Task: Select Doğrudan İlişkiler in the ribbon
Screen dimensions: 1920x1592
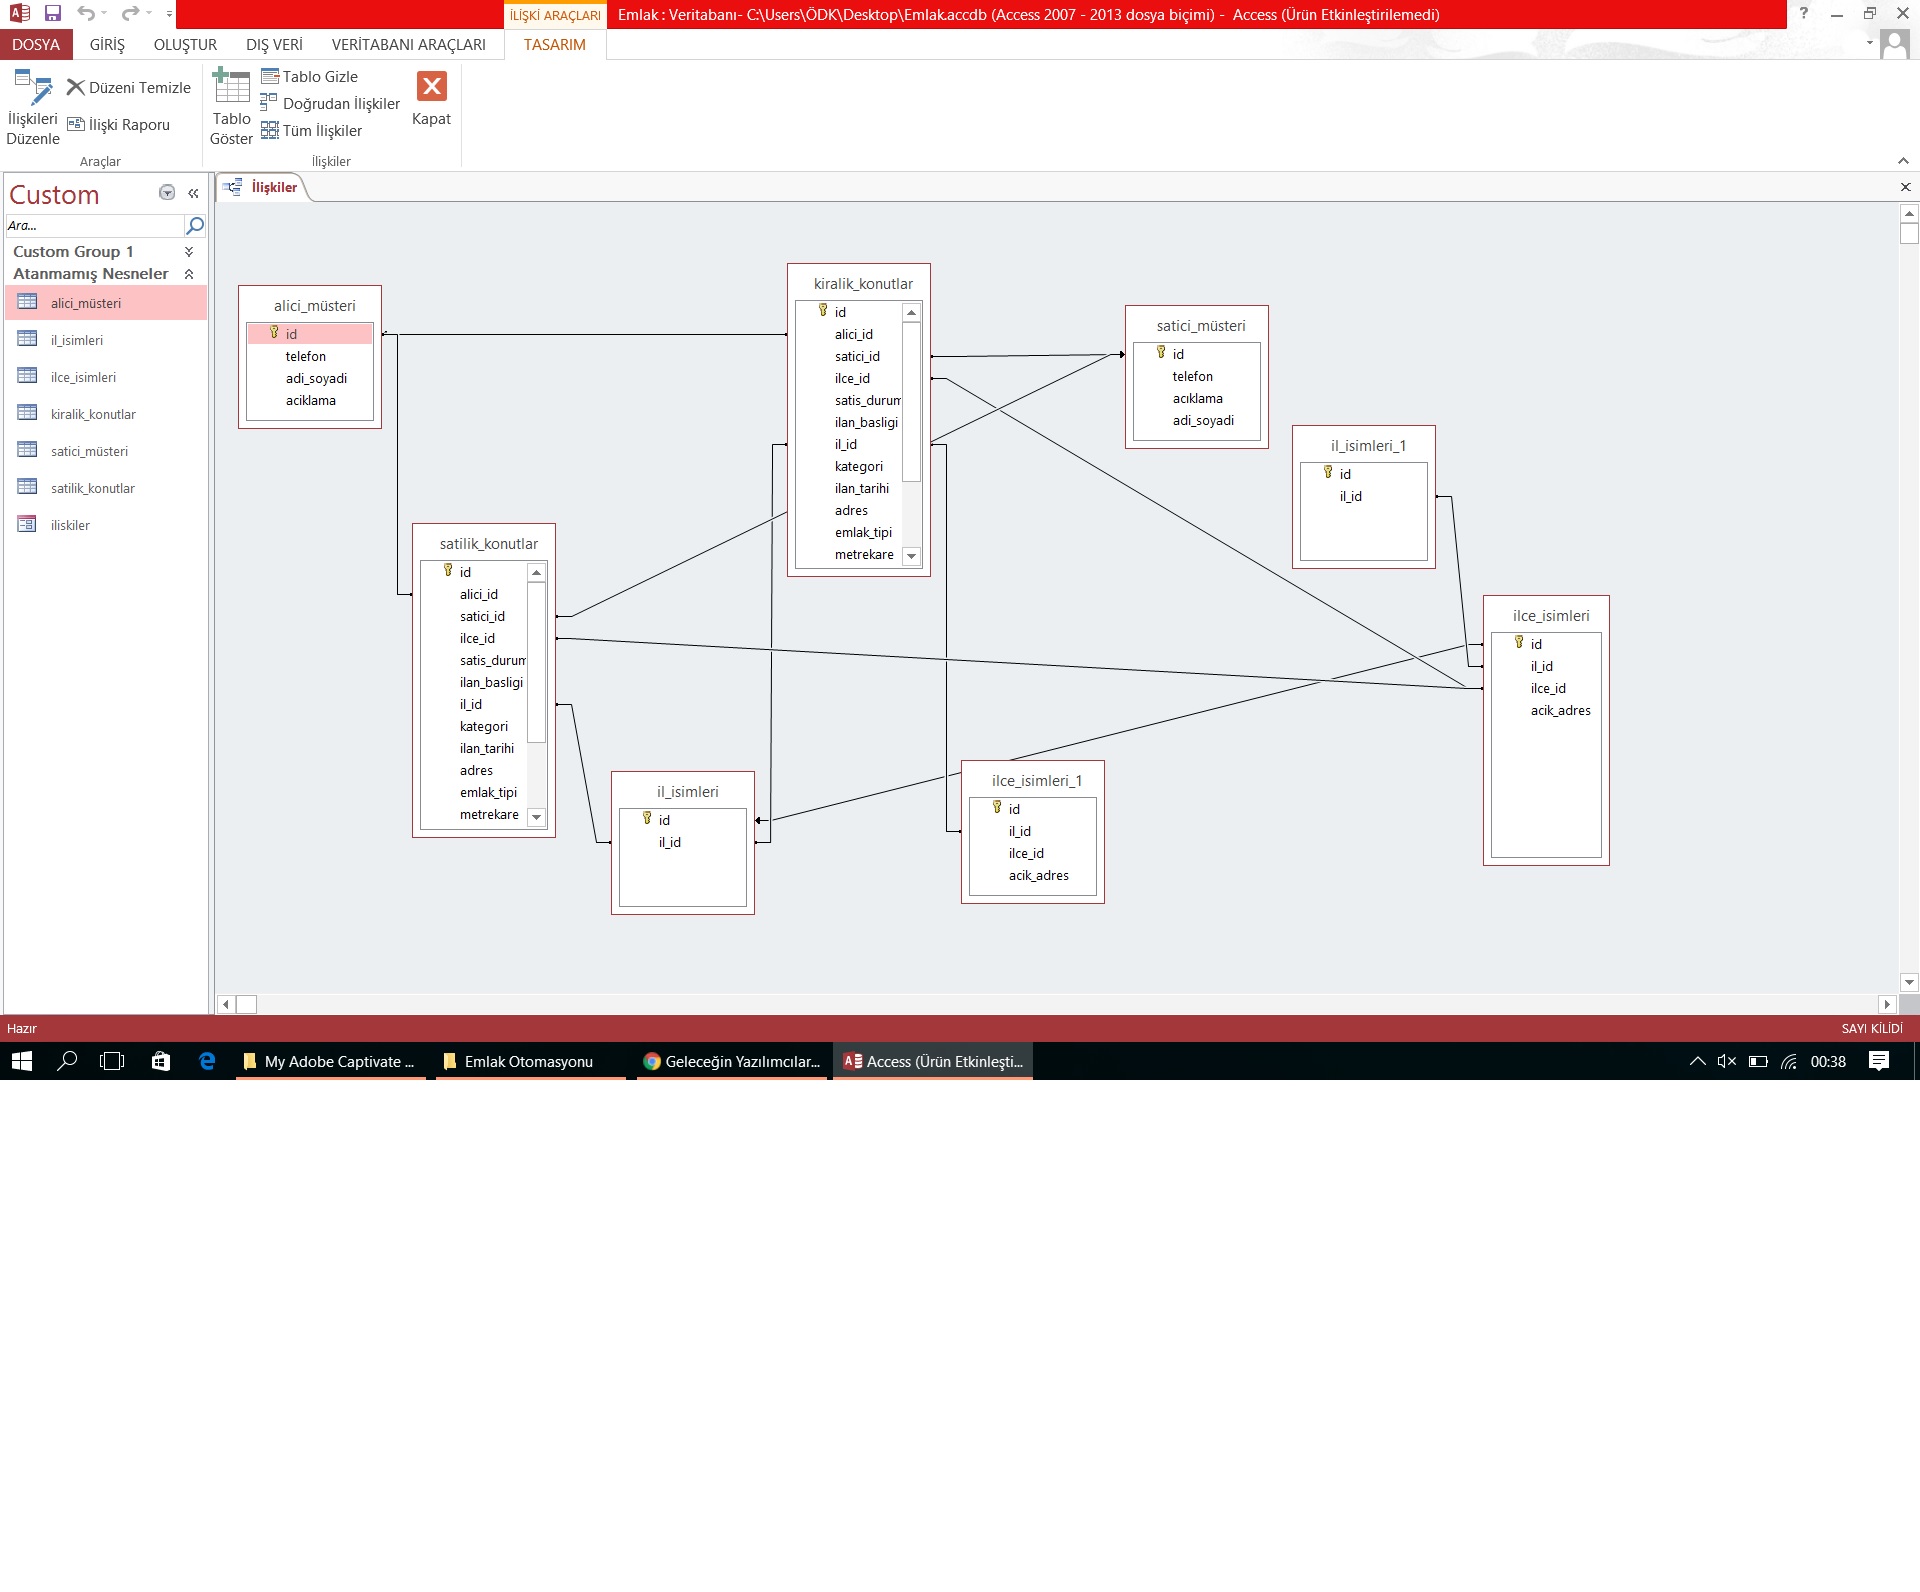Action: click(330, 104)
